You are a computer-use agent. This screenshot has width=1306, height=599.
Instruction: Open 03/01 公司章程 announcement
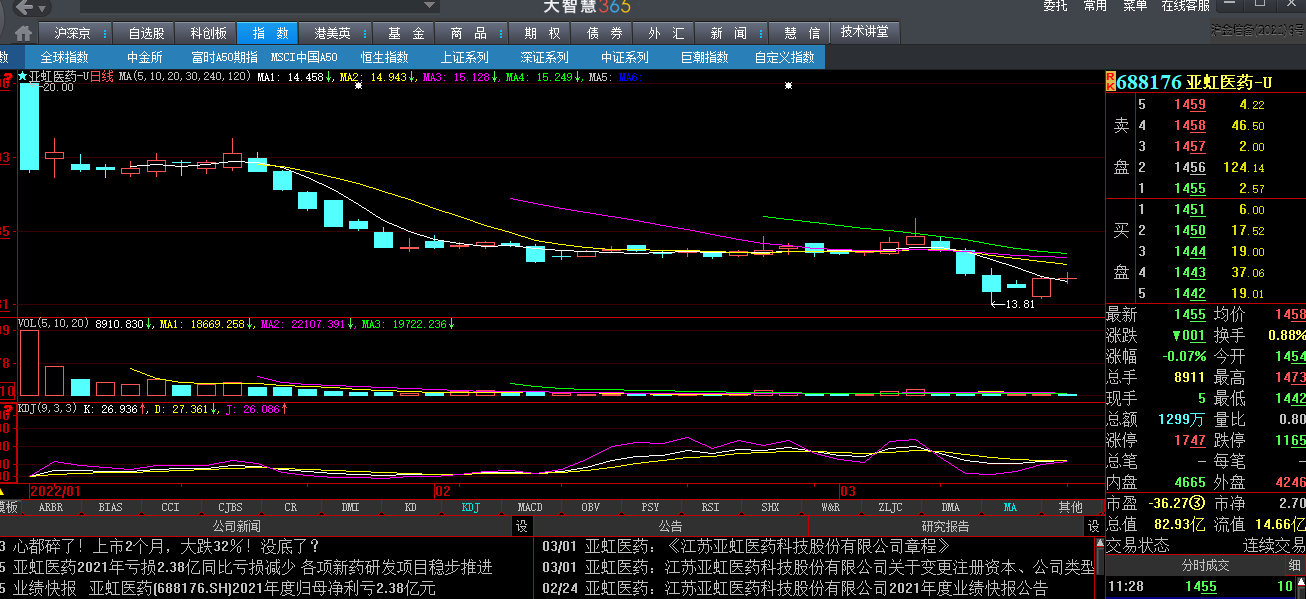click(x=746, y=546)
